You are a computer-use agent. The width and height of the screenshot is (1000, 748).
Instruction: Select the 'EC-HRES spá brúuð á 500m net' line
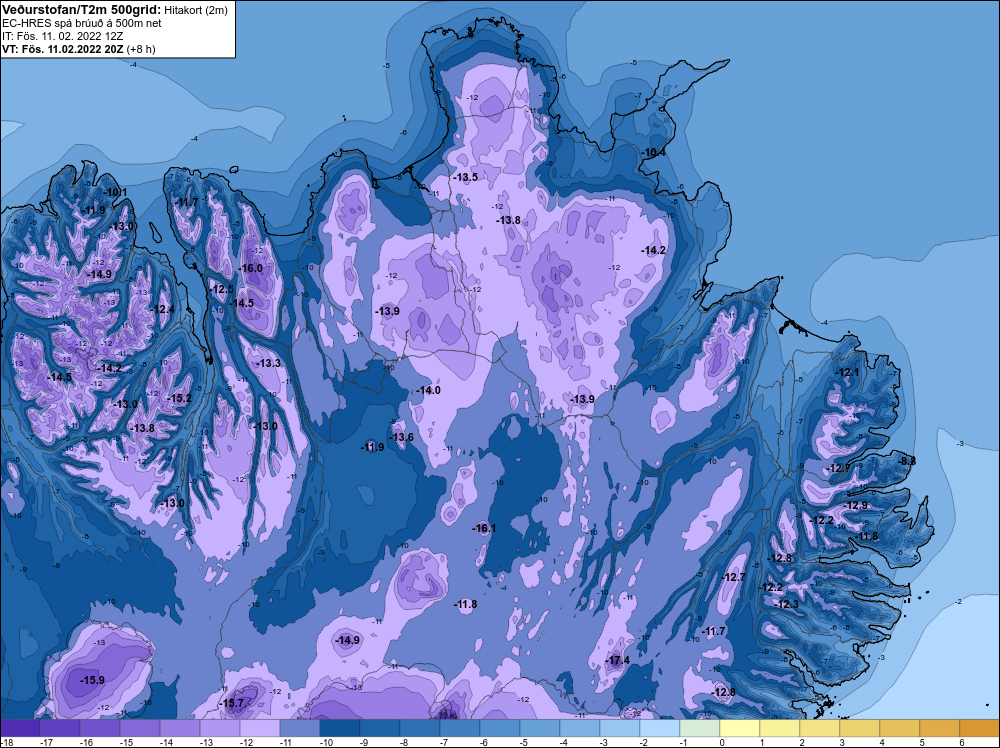82,23
